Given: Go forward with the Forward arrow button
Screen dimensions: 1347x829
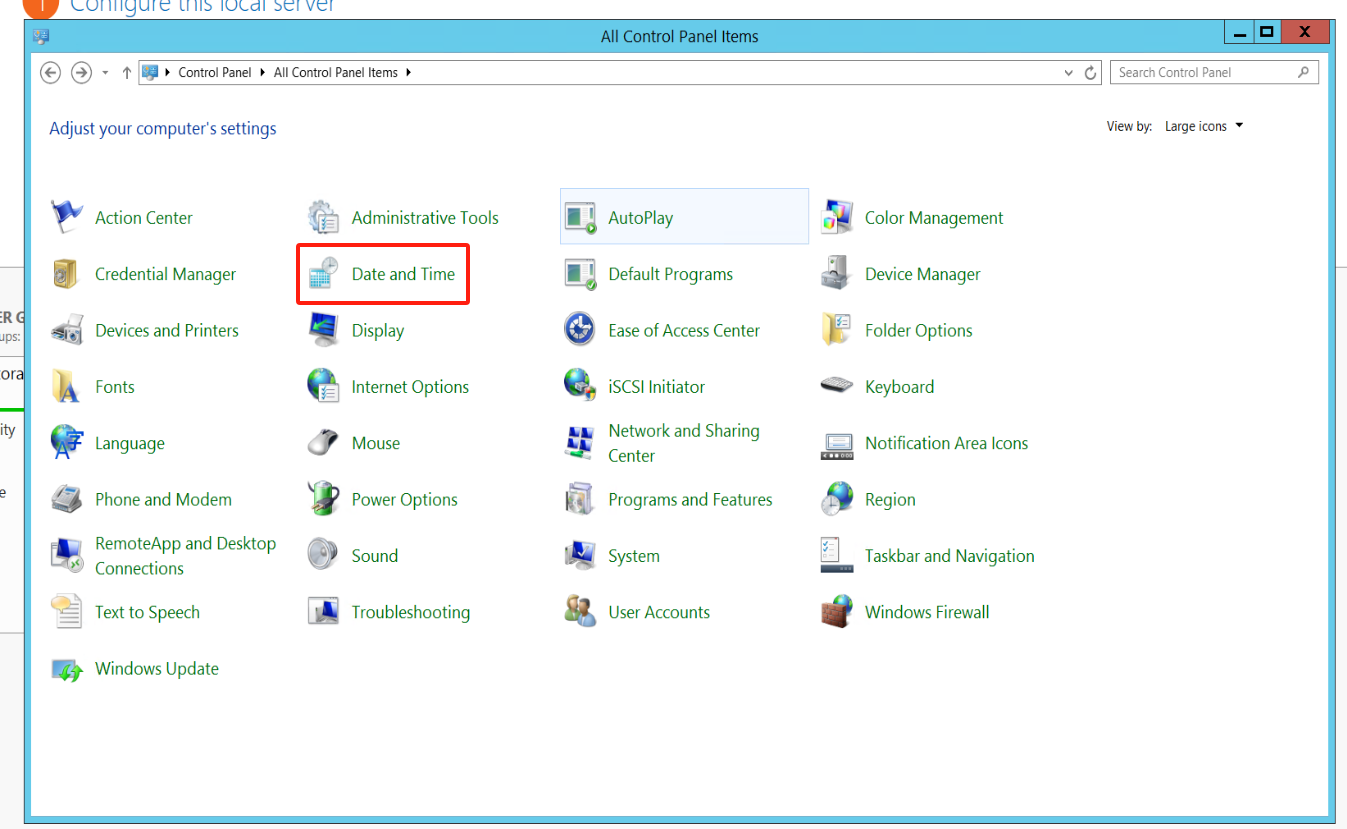Looking at the screenshot, I should click(x=81, y=72).
